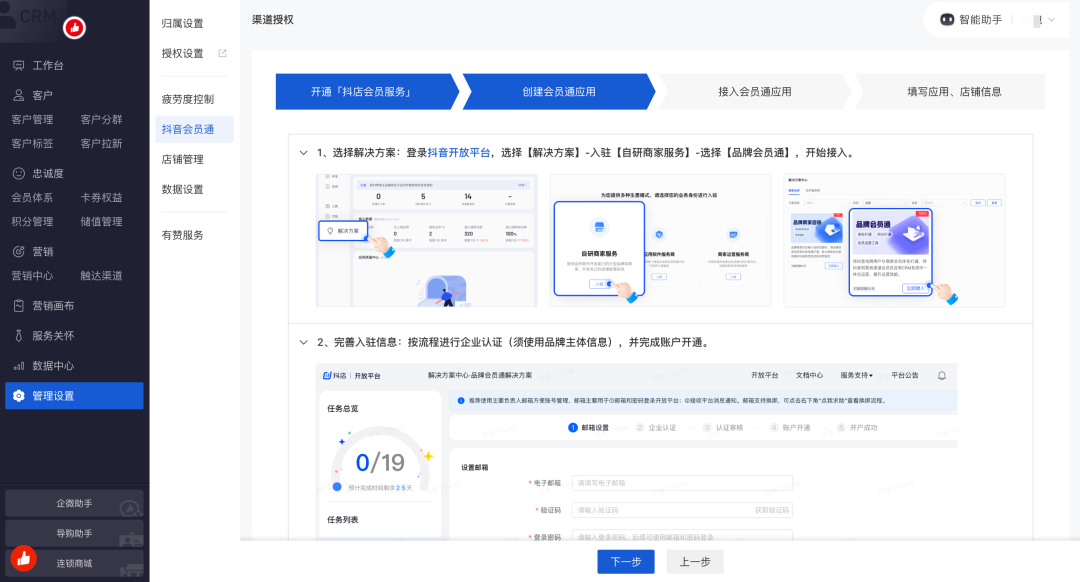
Task: Open the 解决方案 tutorial screenshot
Action: tap(426, 240)
